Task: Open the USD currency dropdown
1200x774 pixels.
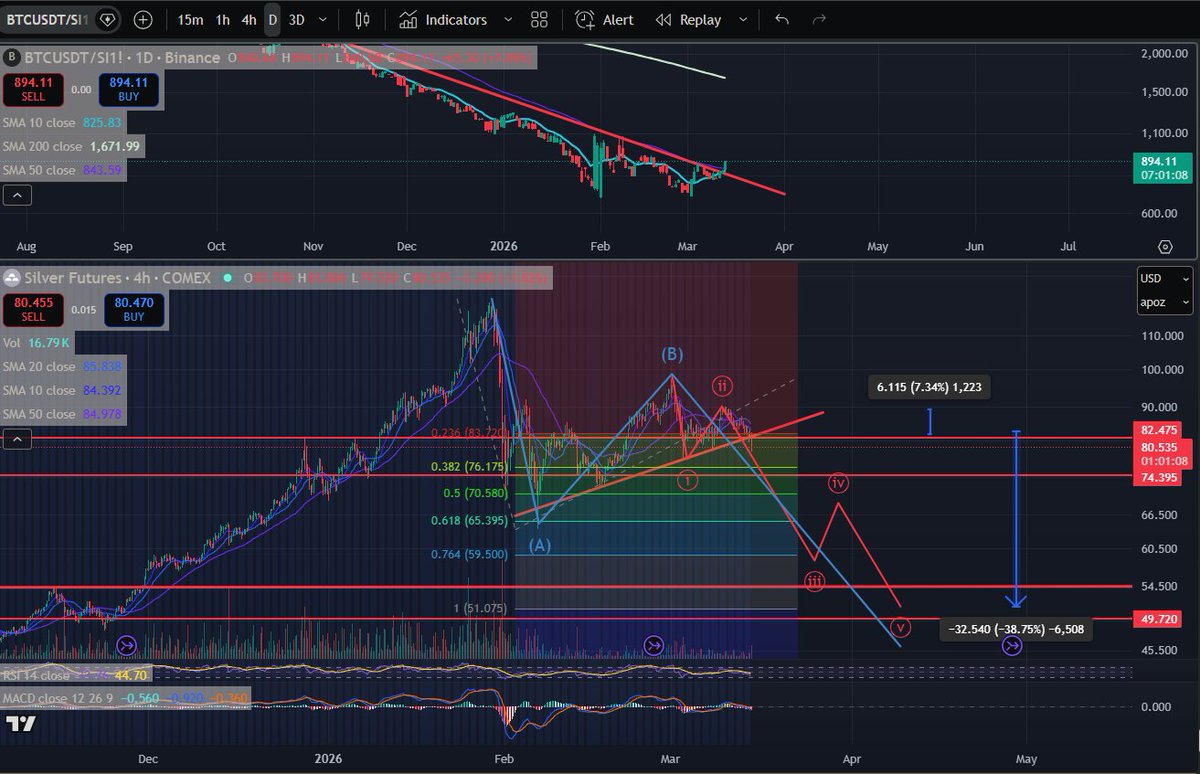Action: [1165, 279]
